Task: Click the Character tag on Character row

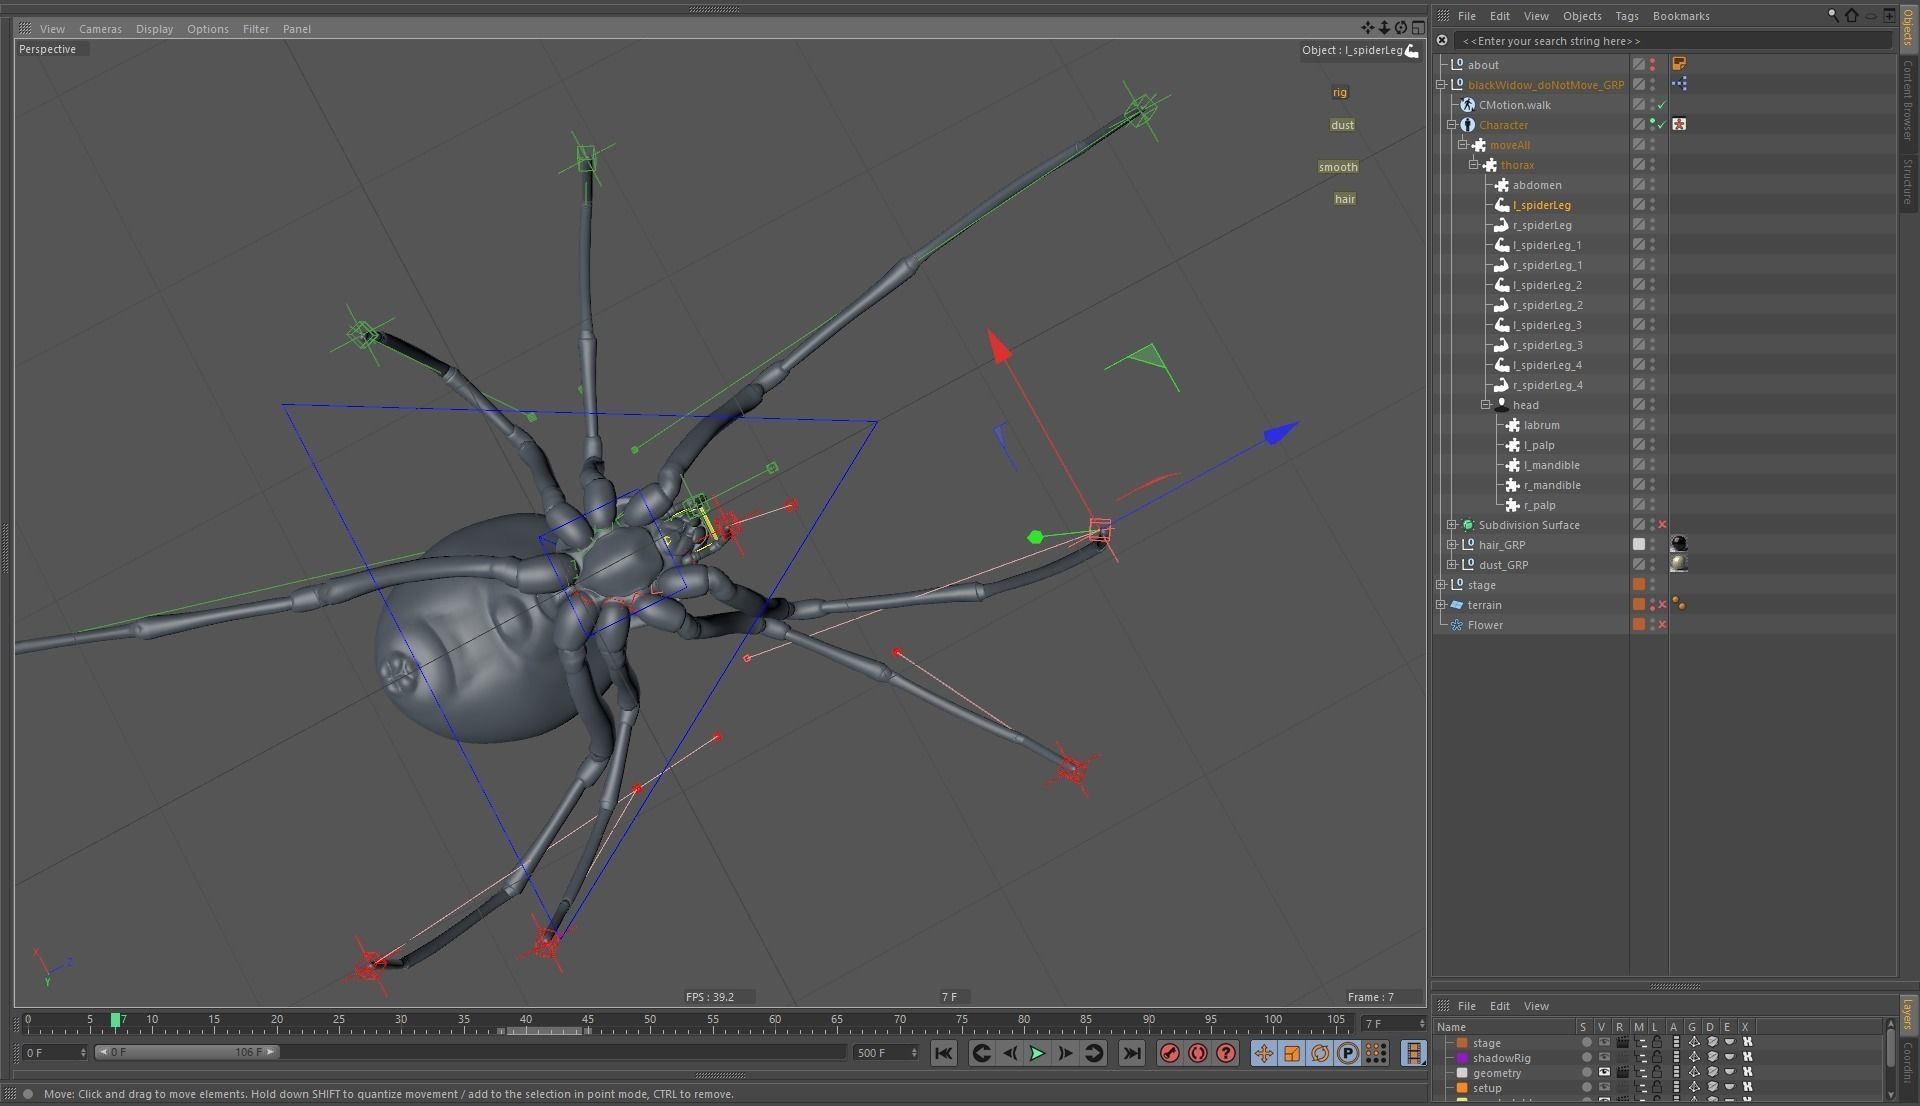Action: [1679, 124]
